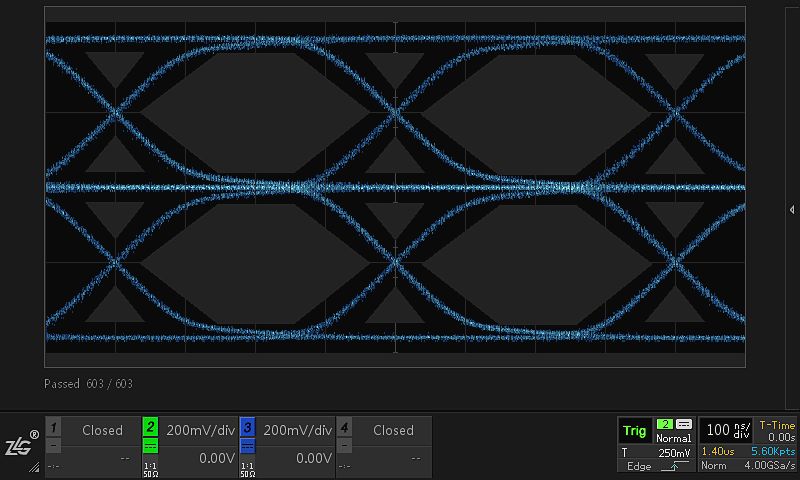Click channel 4 Closed status
Viewport: 800px width, 480px height.
[x=393, y=431]
